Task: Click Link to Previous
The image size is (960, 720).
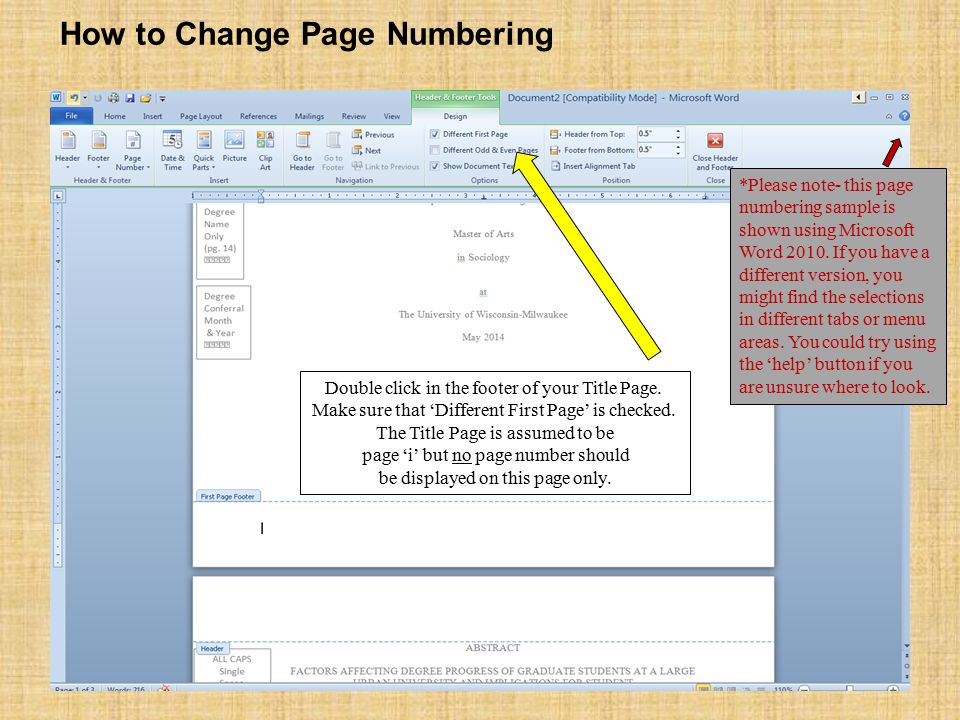Action: coord(386,166)
